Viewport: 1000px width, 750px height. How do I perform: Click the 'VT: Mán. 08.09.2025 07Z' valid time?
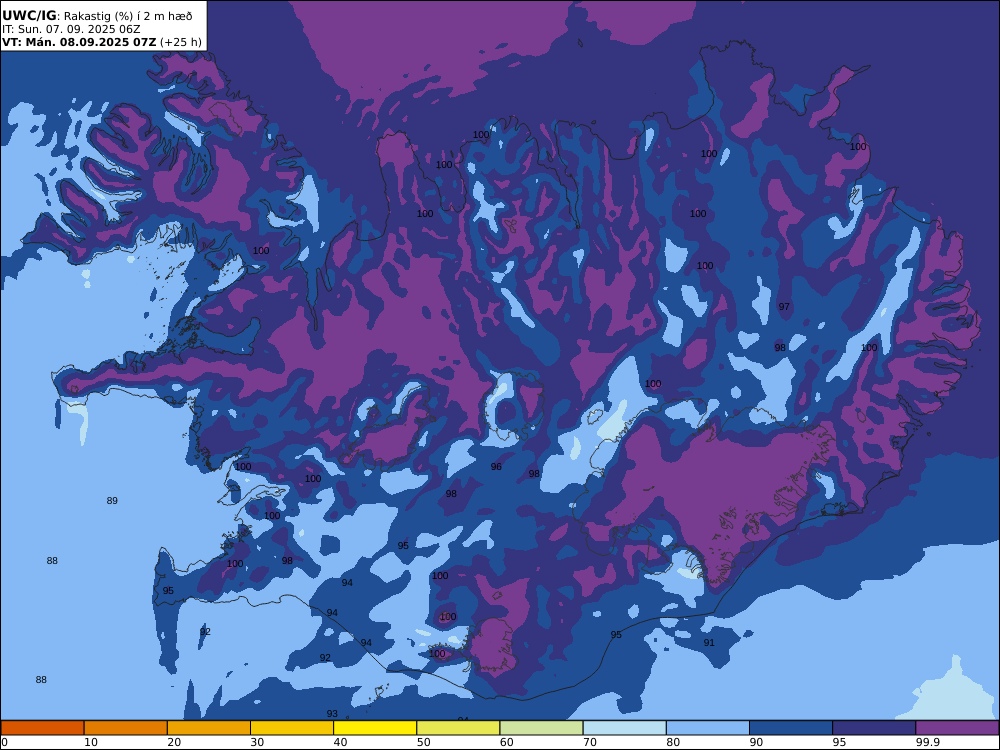[79, 42]
